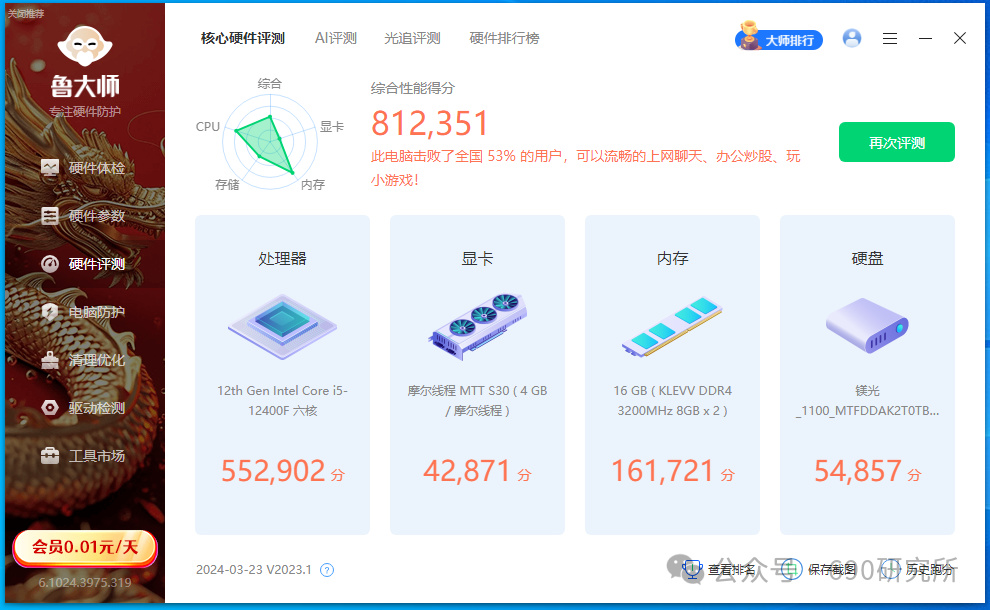Click the help question mark icon
Image resolution: width=990 pixels, height=610 pixels.
click(327, 570)
